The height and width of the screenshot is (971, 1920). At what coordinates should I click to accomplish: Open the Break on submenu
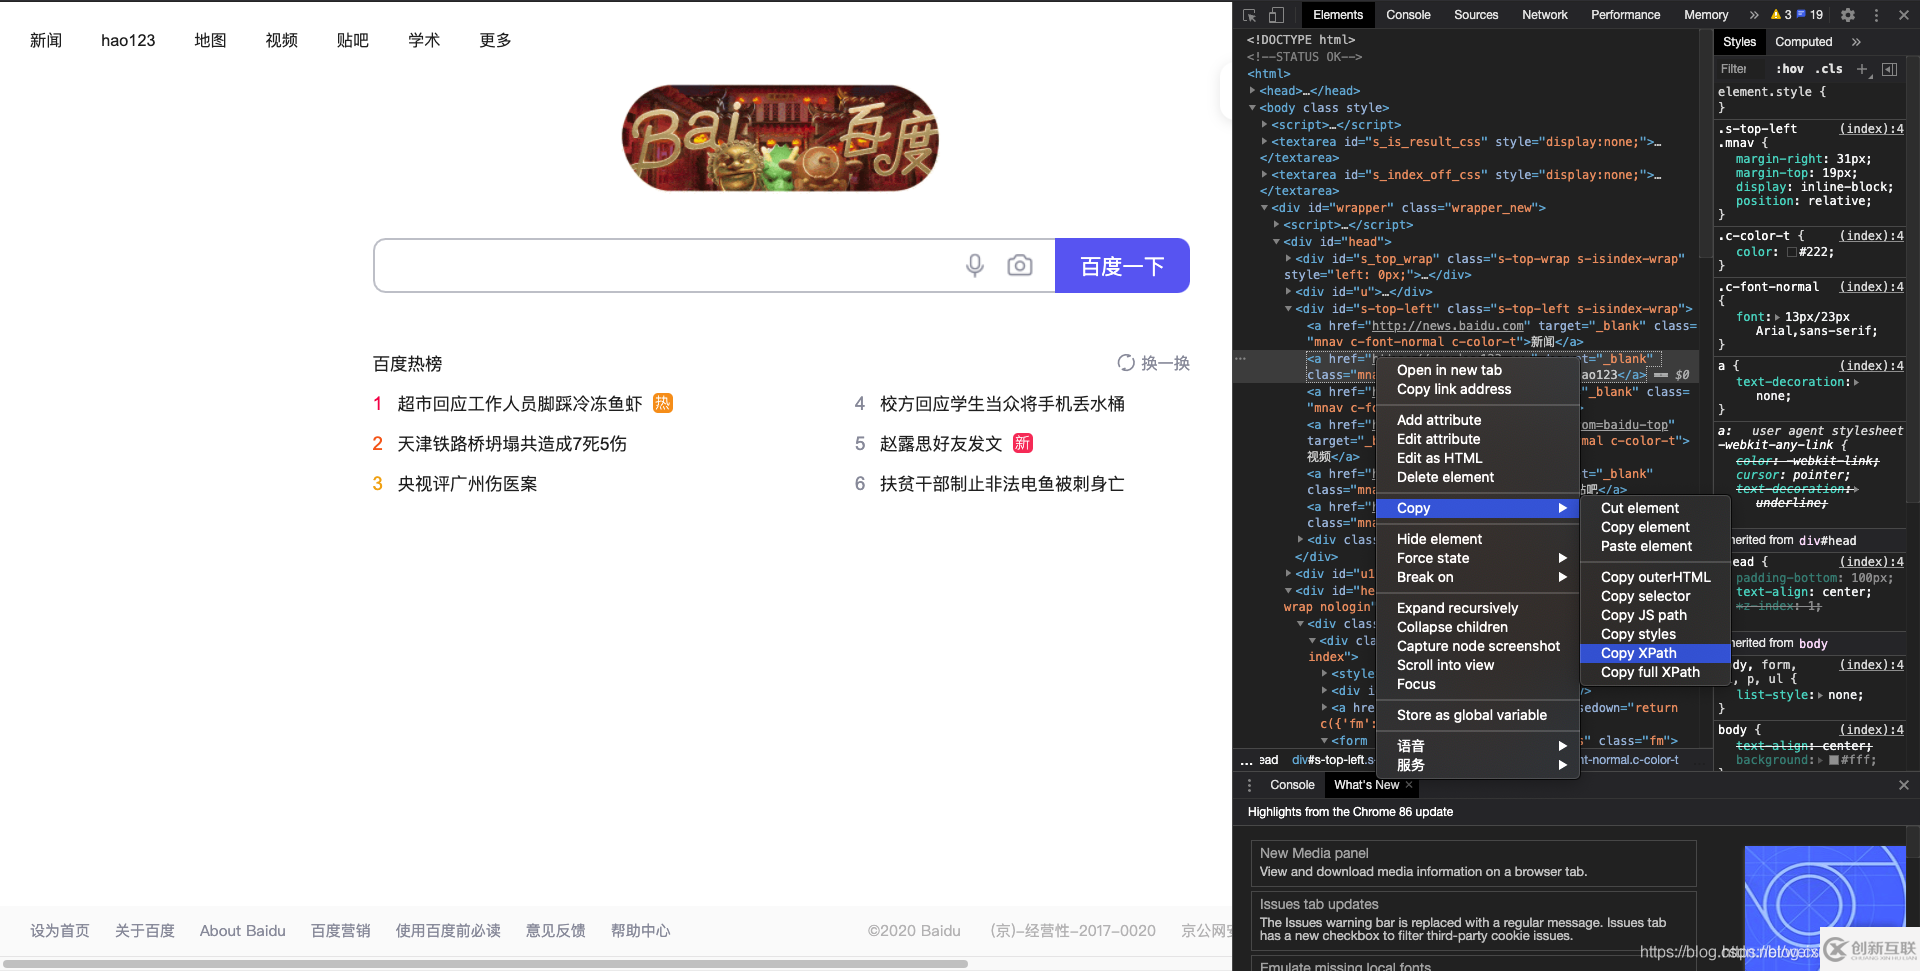point(1477,577)
